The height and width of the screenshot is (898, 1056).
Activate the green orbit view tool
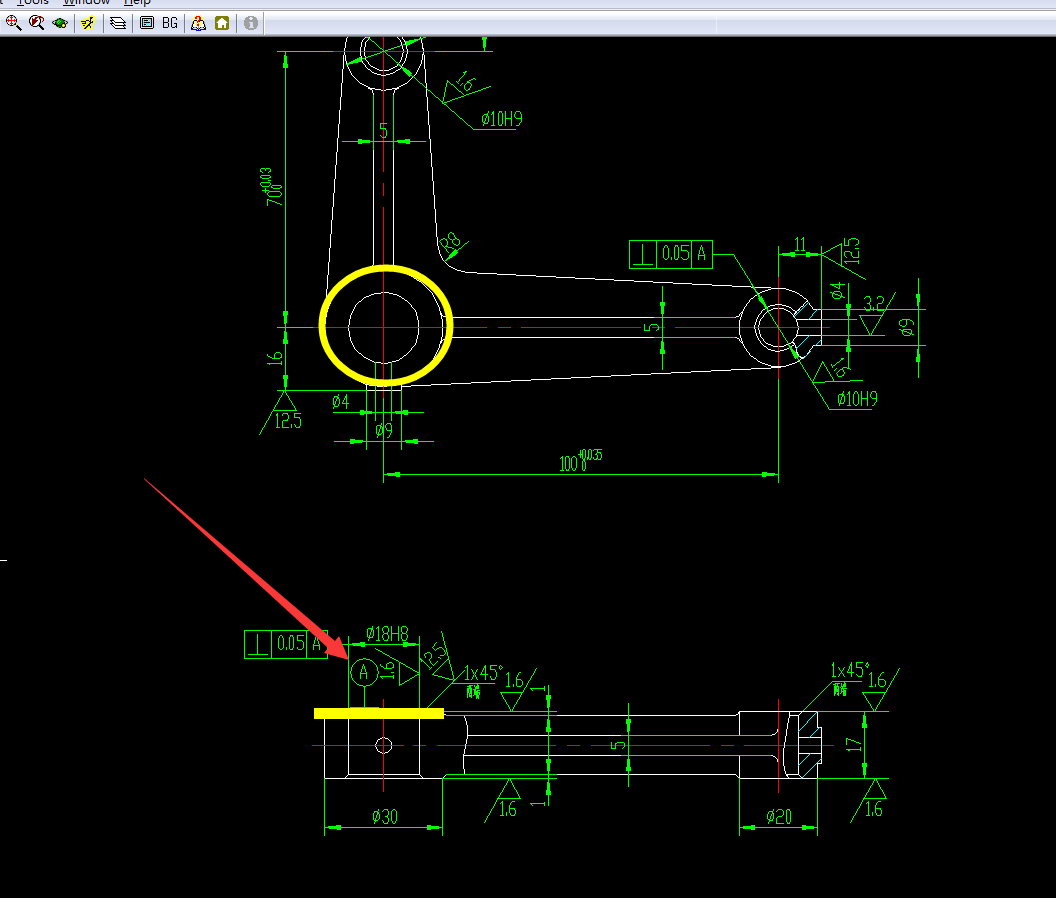point(60,23)
